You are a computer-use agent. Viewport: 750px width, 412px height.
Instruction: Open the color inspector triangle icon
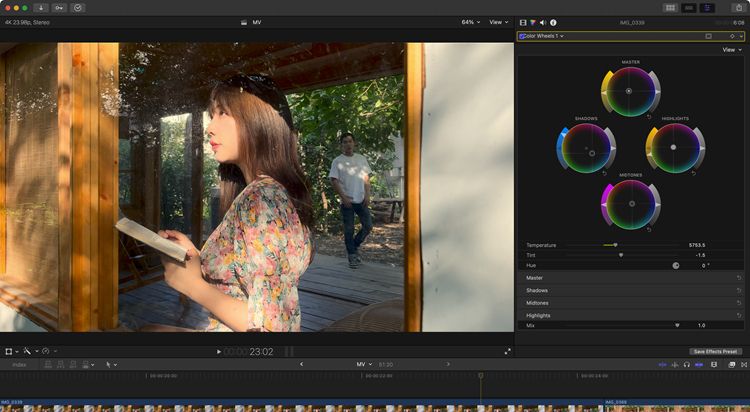[x=533, y=22]
